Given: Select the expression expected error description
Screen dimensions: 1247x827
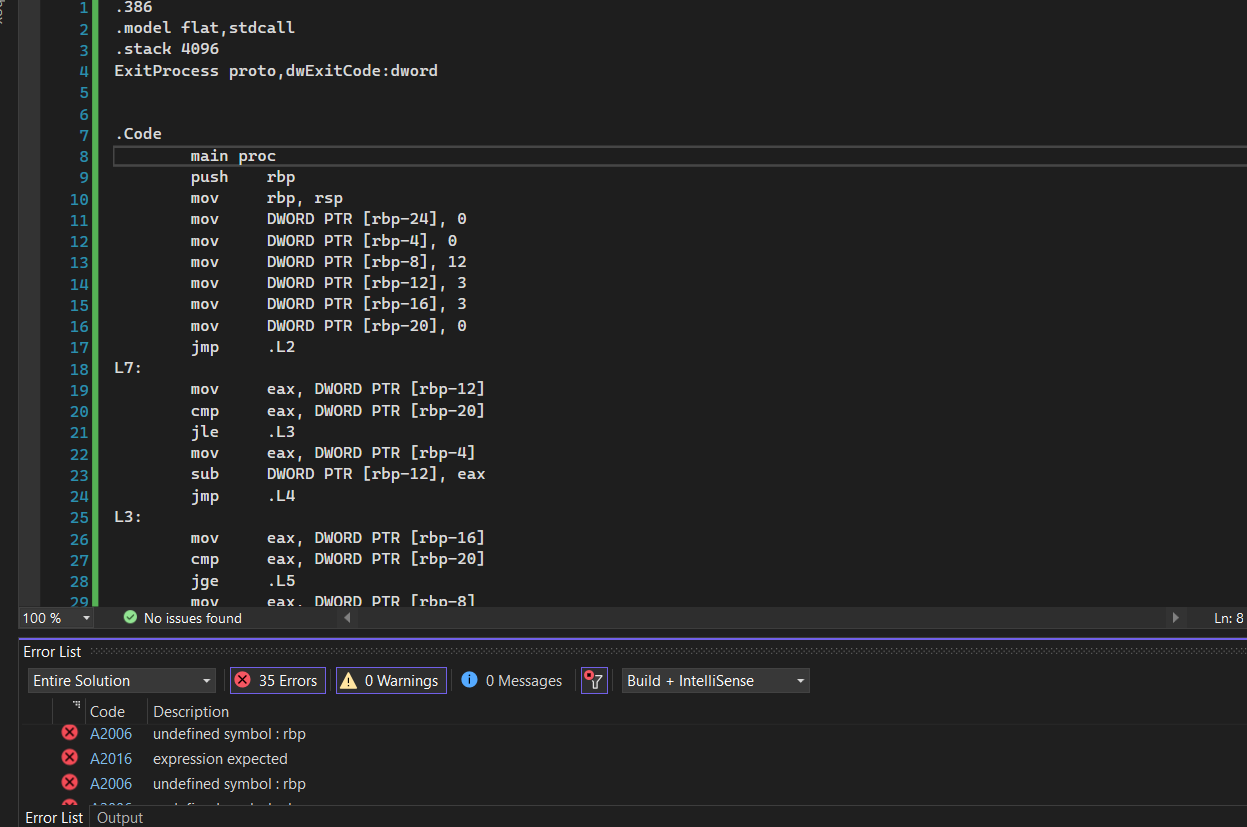Looking at the screenshot, I should click(220, 759).
